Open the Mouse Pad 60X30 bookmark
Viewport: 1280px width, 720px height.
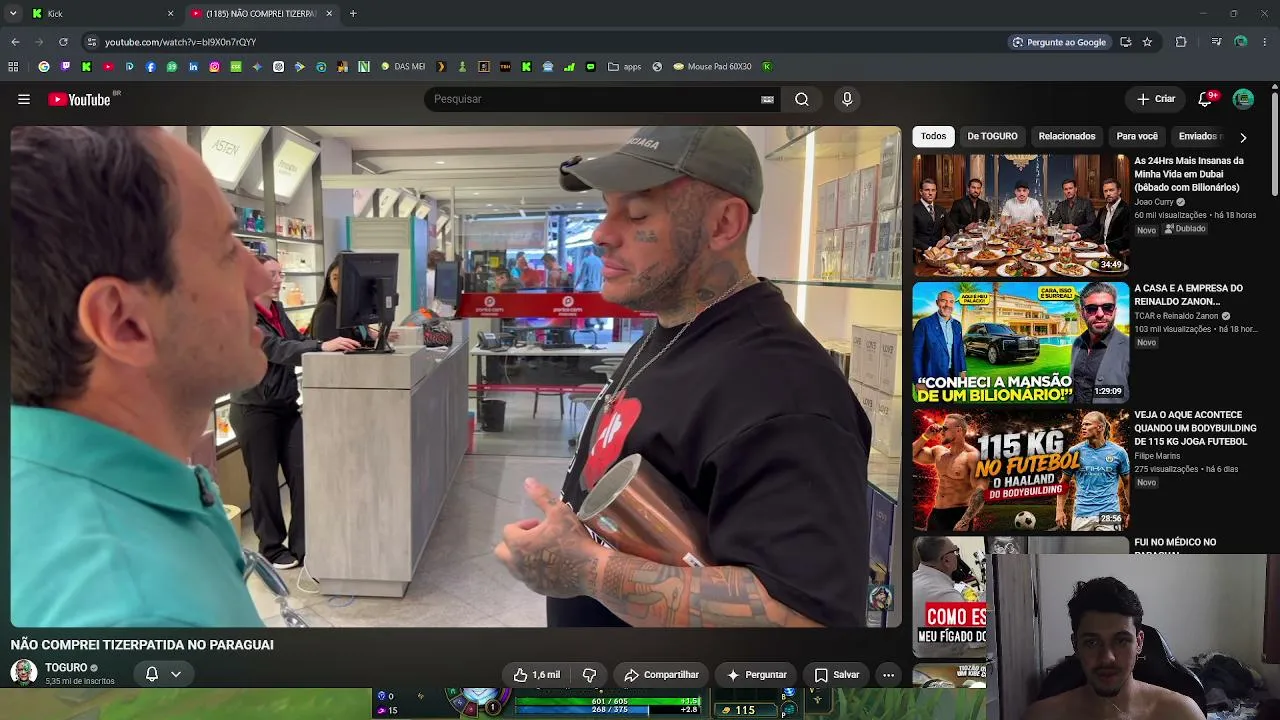(x=712, y=67)
